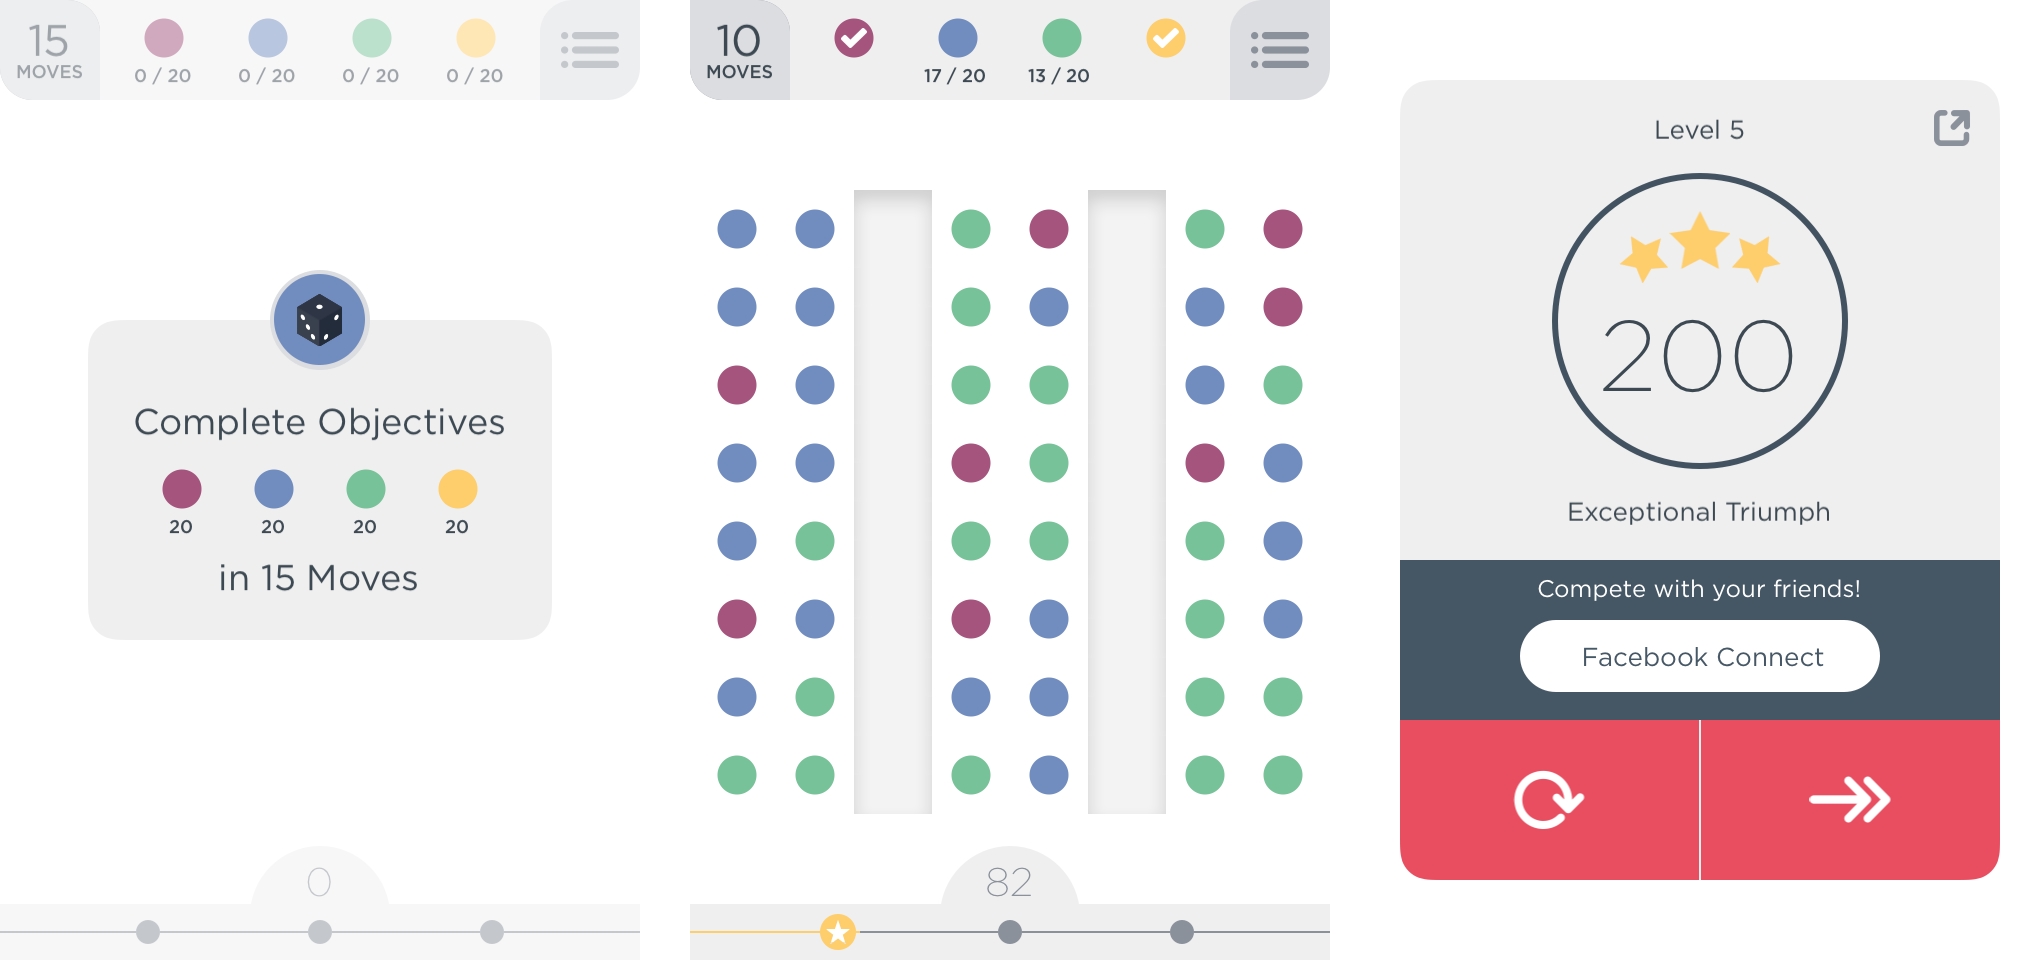The width and height of the screenshot is (2020, 960).
Task: Select the green objective showing 13 / 20
Action: click(x=1060, y=52)
